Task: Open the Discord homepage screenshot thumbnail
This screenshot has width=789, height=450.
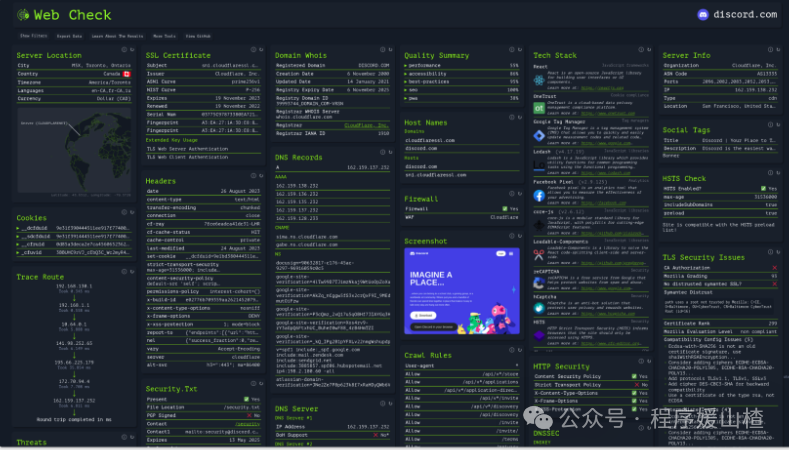Action: point(462,290)
